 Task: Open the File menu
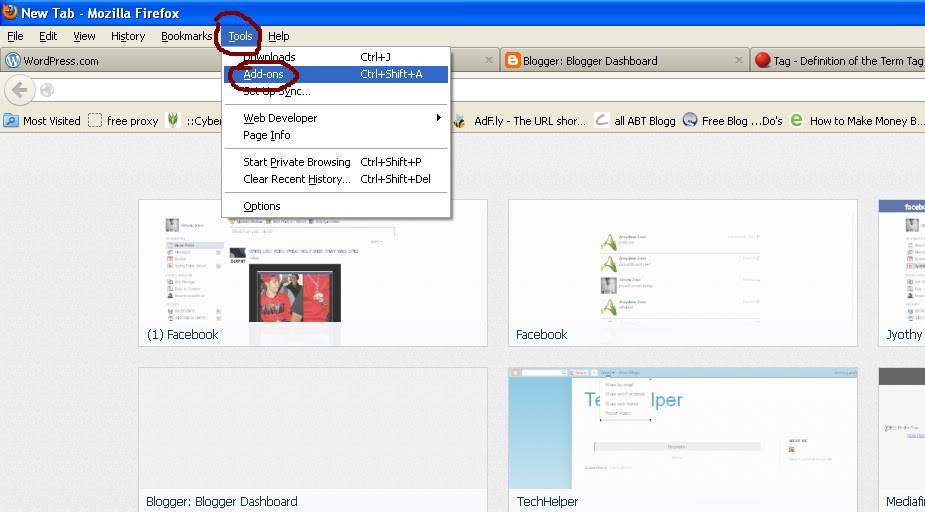click(x=15, y=36)
